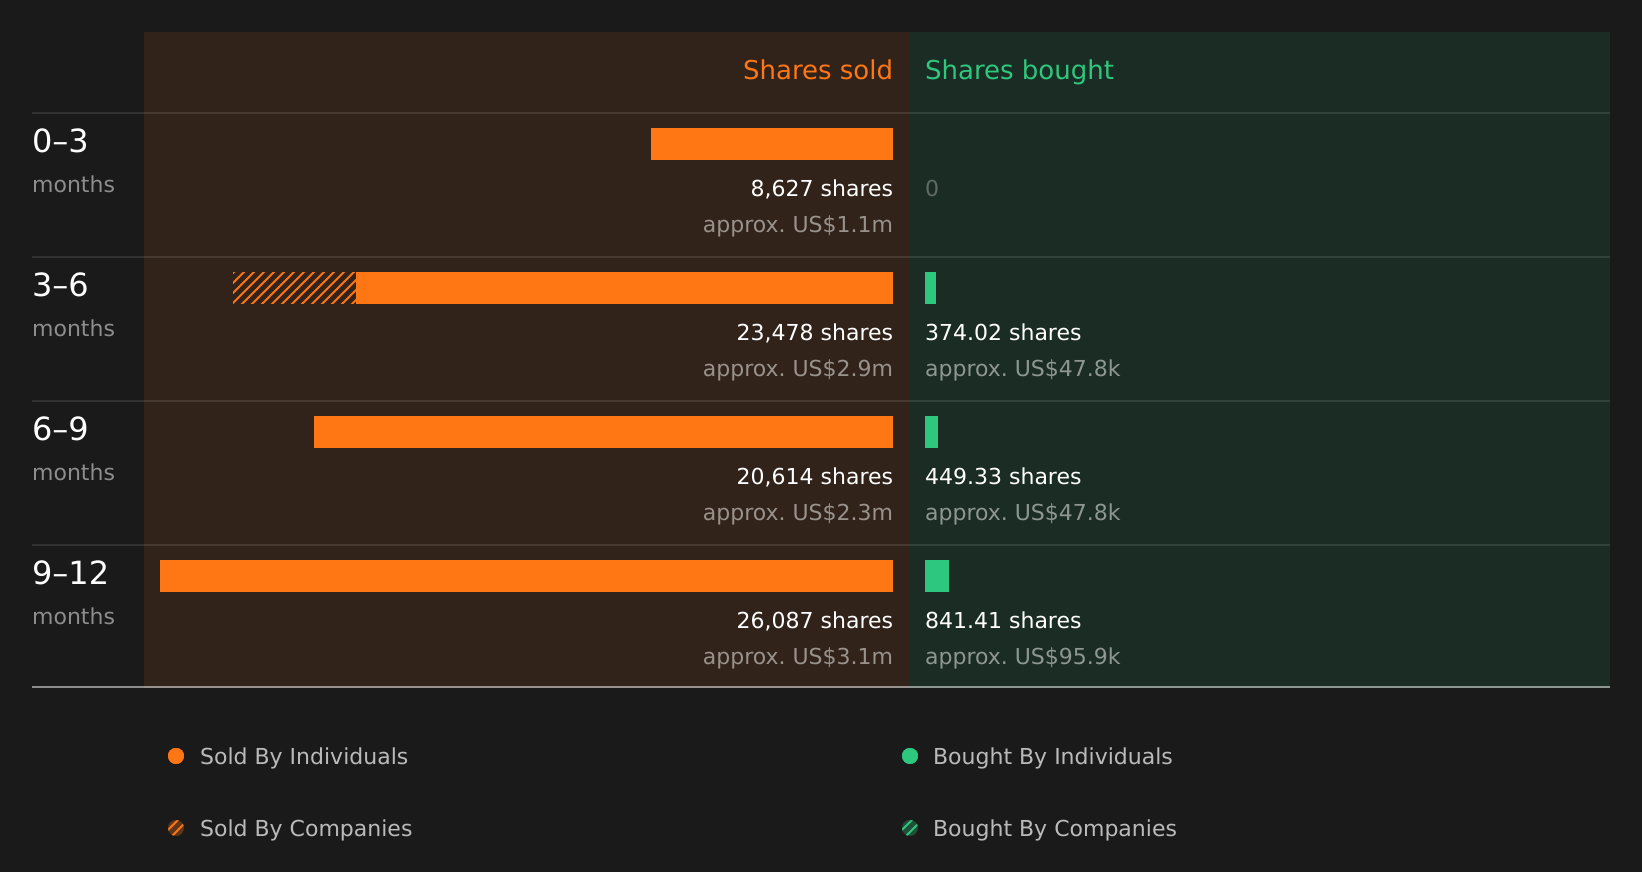1642x872 pixels.
Task: Click the 8,627 shares value
Action: point(821,189)
